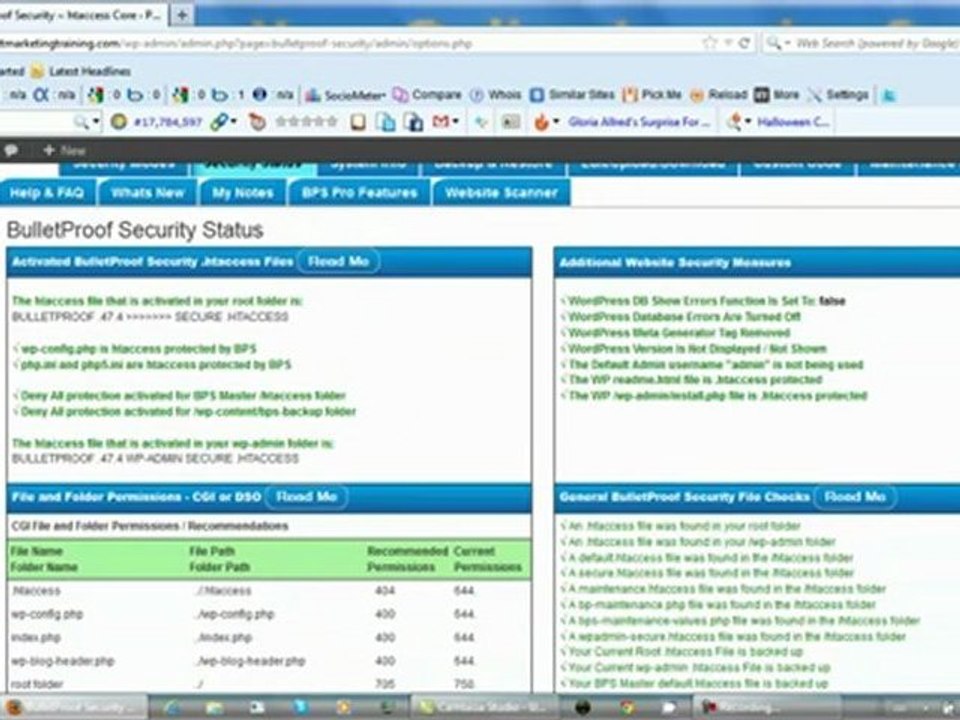Click the + New admin bar item

(x=64, y=150)
